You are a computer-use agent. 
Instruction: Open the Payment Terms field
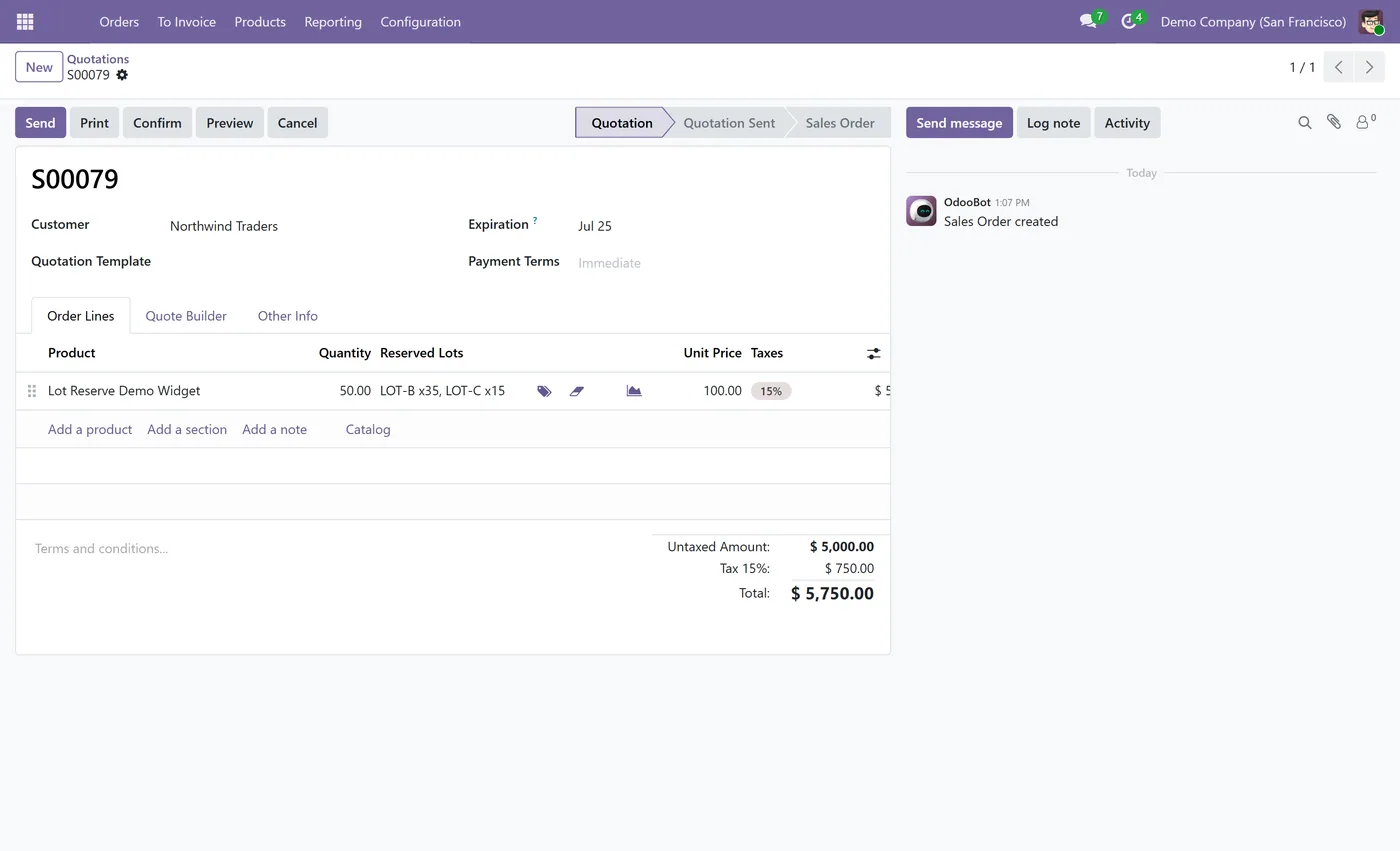coord(725,263)
